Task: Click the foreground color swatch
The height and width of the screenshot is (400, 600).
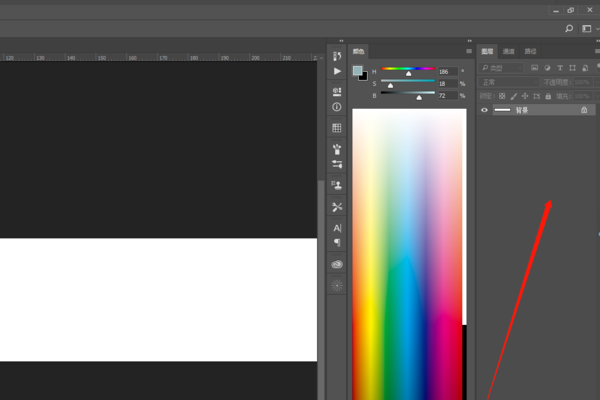Action: click(x=357, y=70)
